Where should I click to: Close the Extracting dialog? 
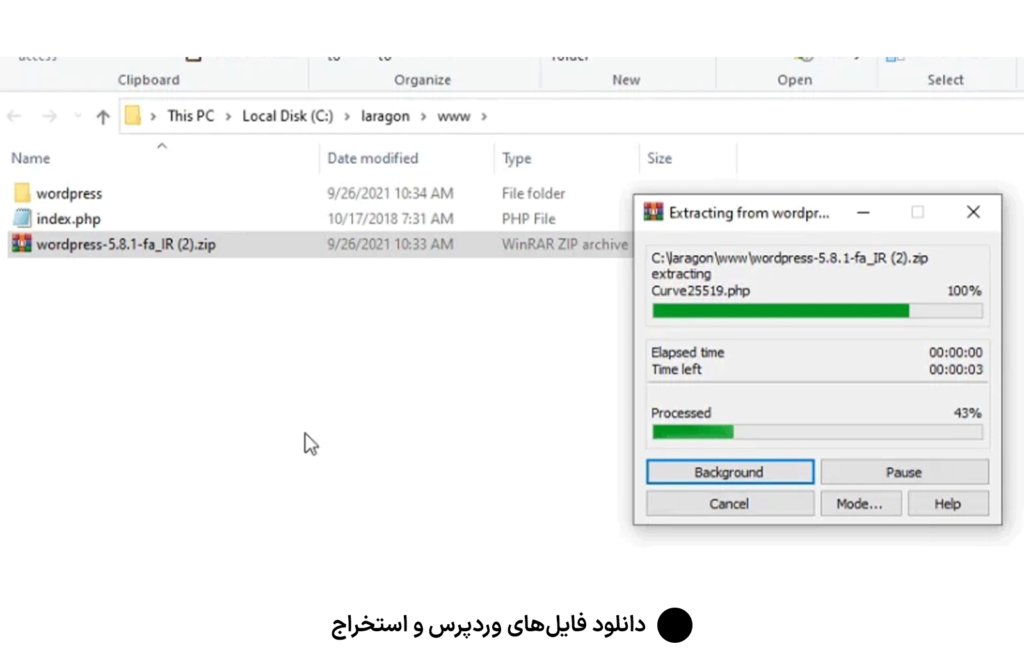[973, 212]
